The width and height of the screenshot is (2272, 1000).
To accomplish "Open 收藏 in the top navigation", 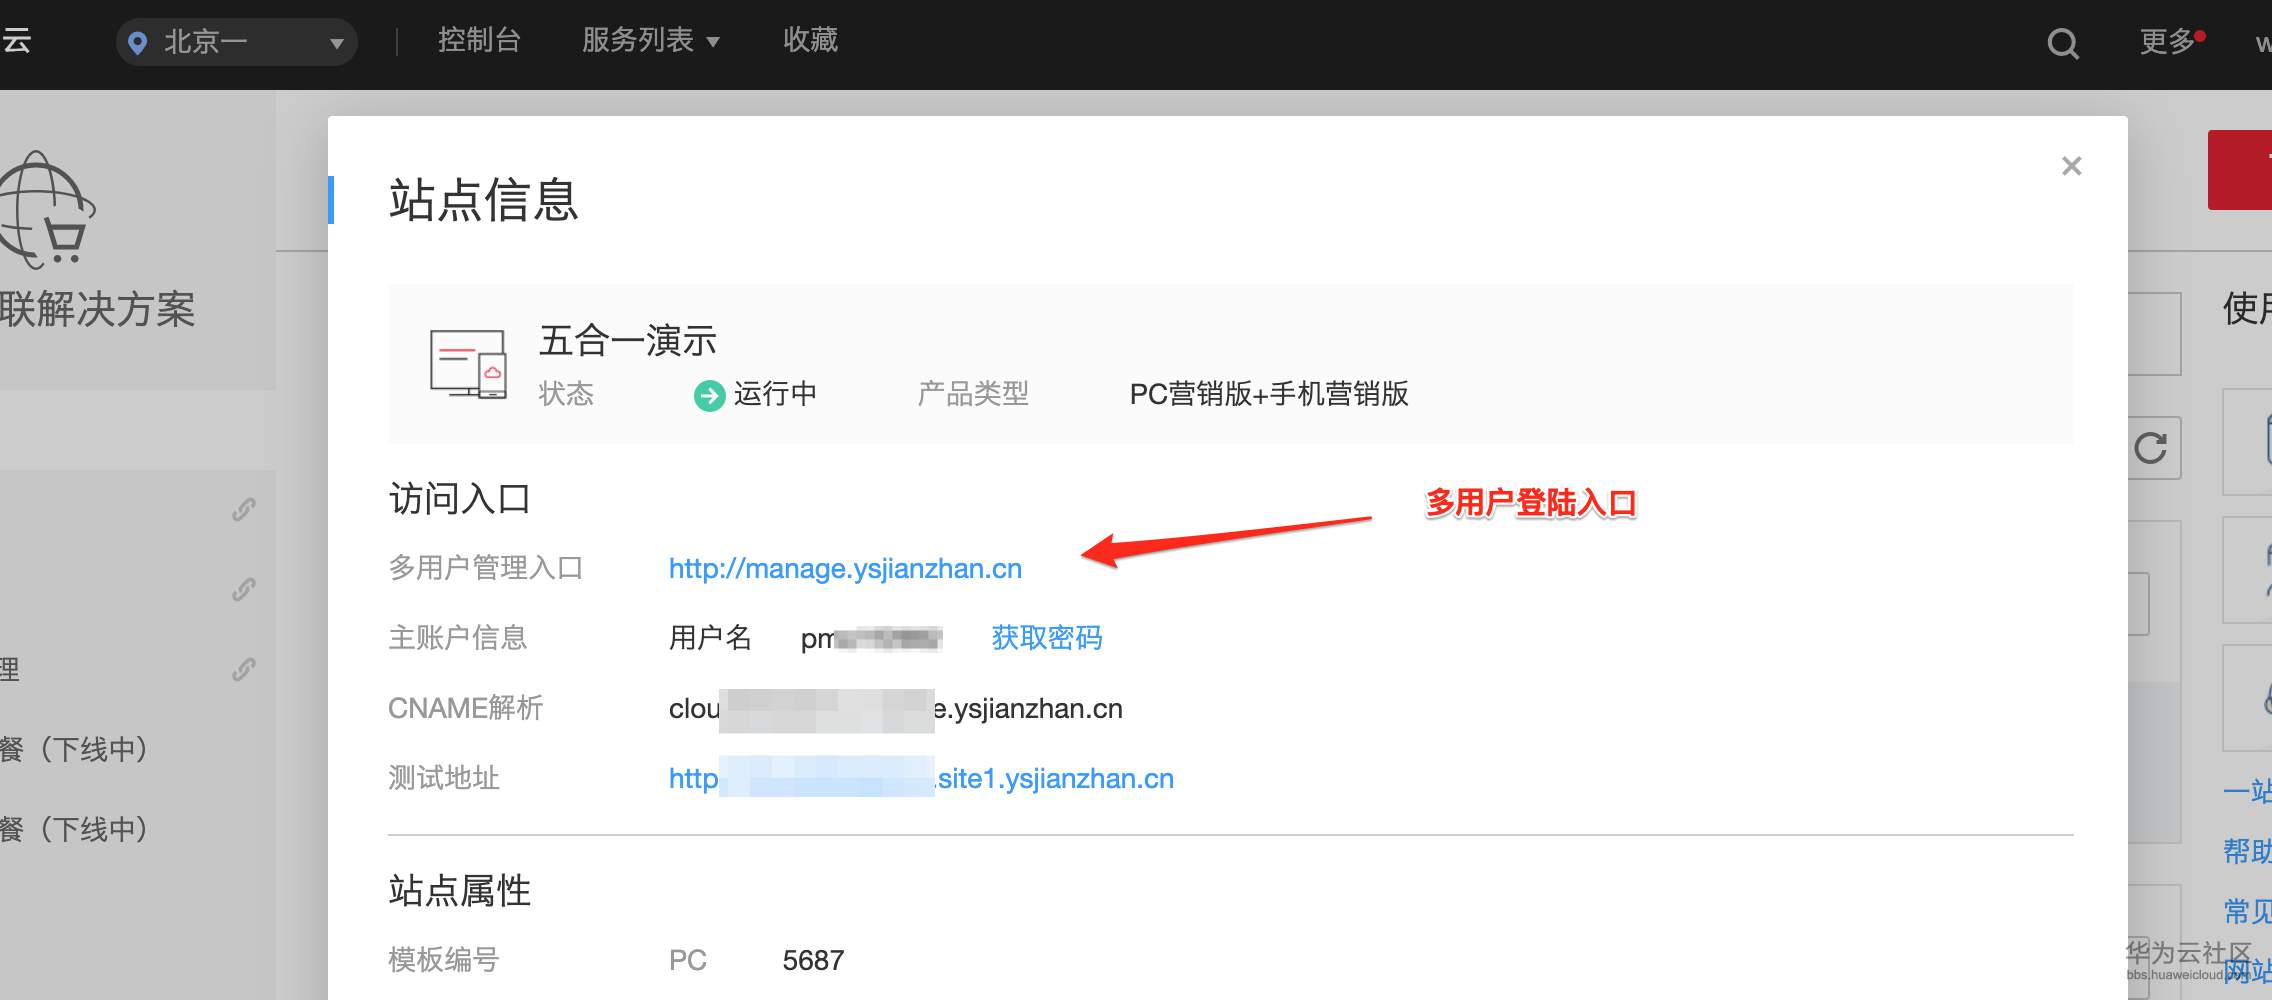I will click(x=810, y=40).
